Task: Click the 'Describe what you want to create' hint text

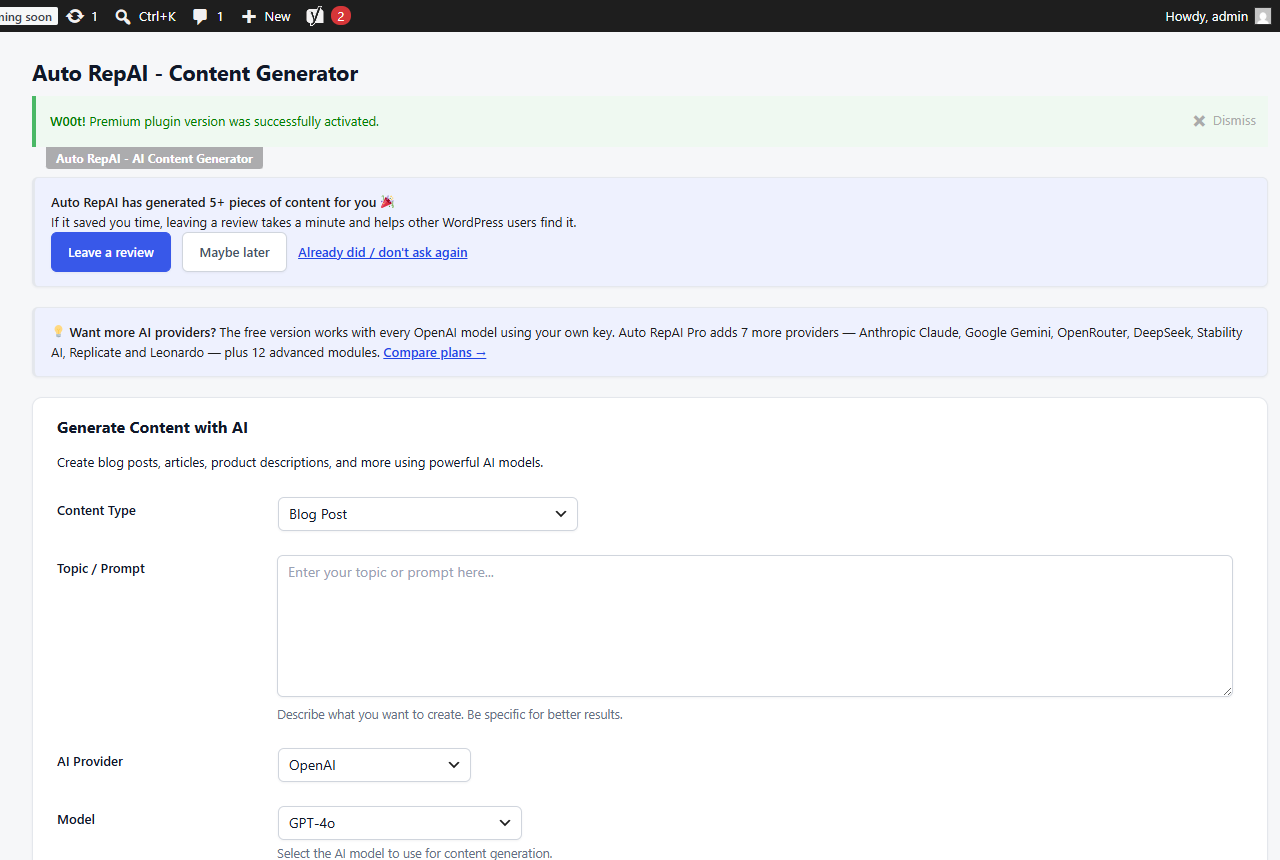Action: tap(450, 715)
